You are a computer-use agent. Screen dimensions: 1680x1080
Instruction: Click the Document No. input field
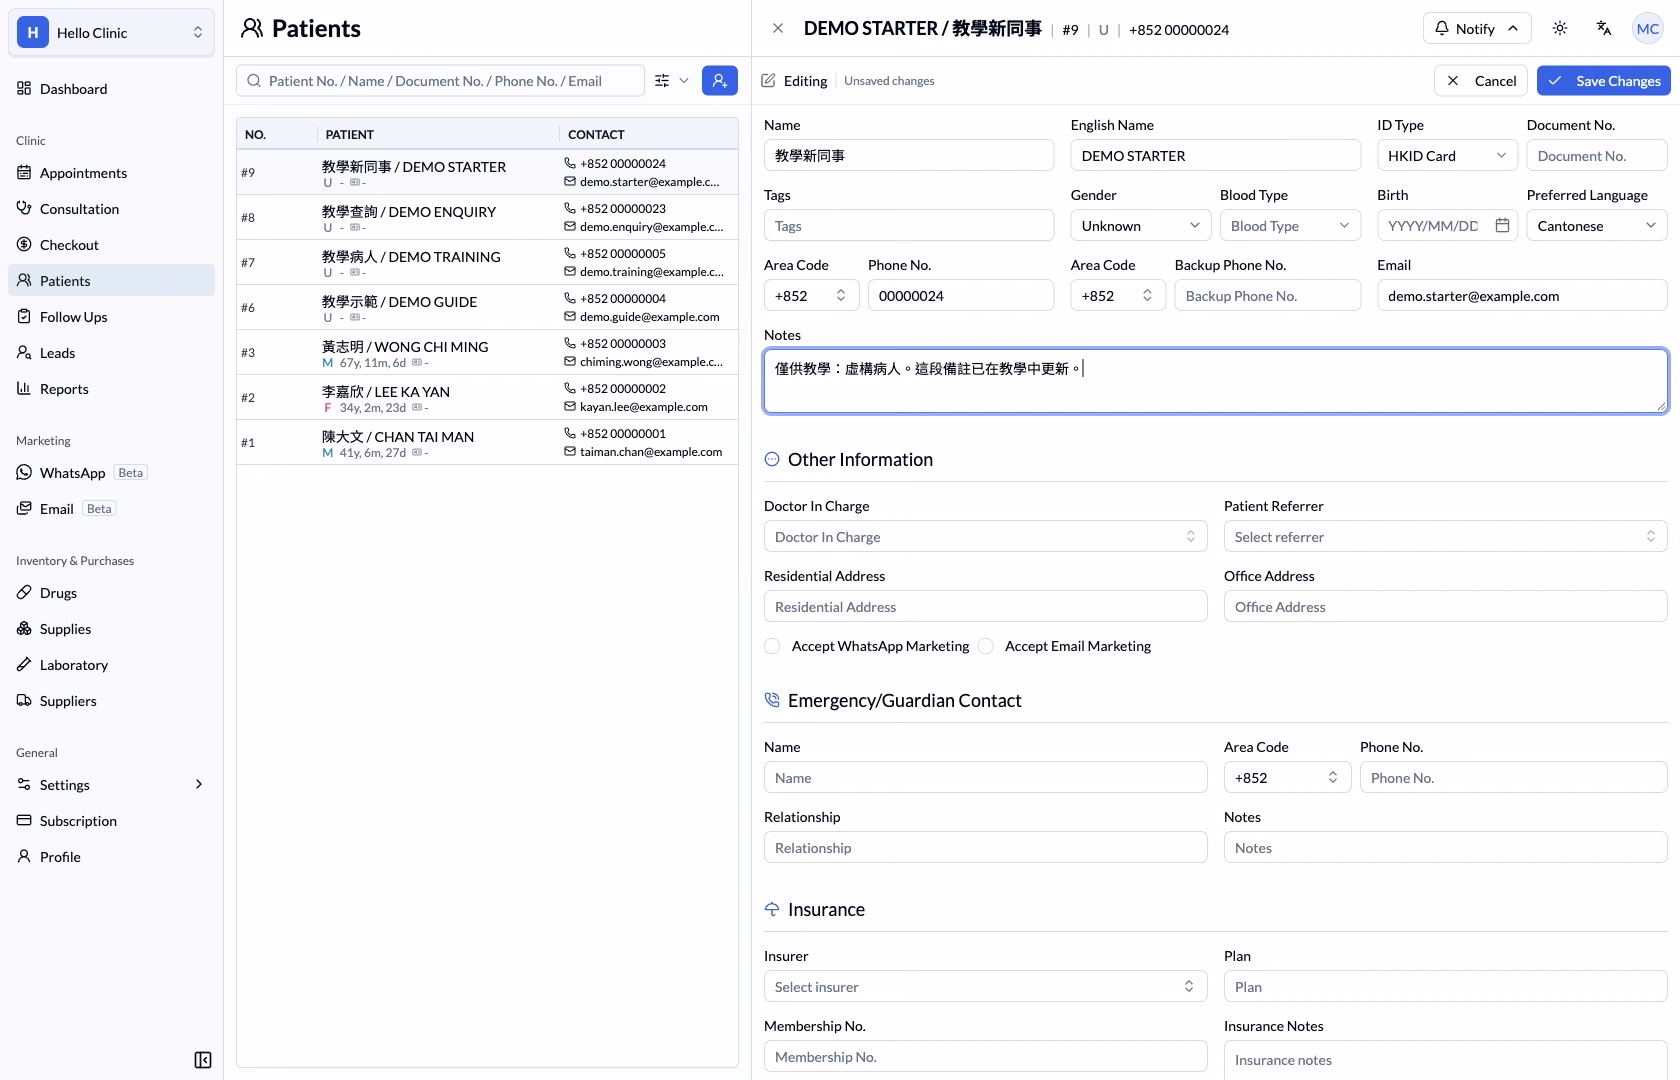click(1597, 156)
